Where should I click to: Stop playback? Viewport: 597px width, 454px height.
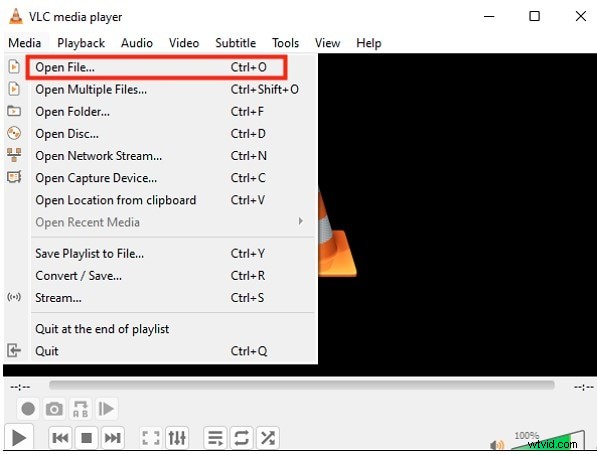tap(86, 438)
